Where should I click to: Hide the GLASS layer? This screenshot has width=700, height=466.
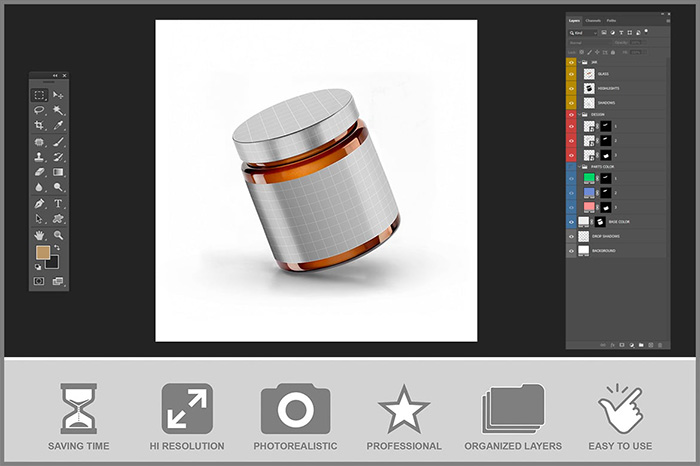pos(571,74)
